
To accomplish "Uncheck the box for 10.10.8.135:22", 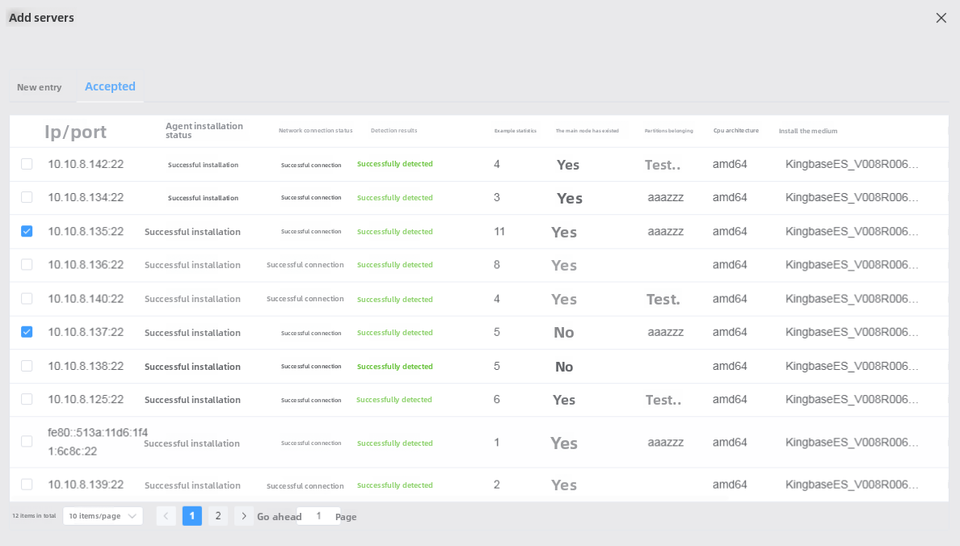I will click(27, 231).
